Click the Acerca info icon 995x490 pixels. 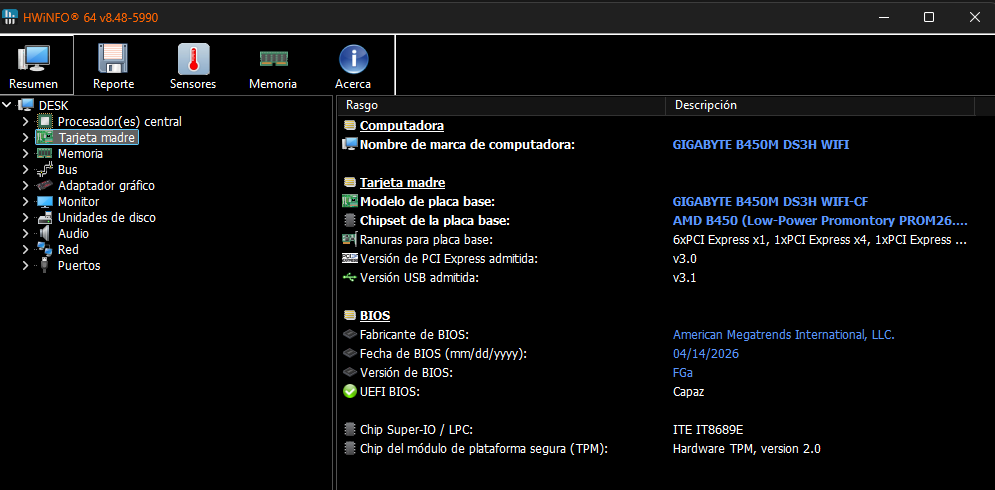(x=353, y=59)
